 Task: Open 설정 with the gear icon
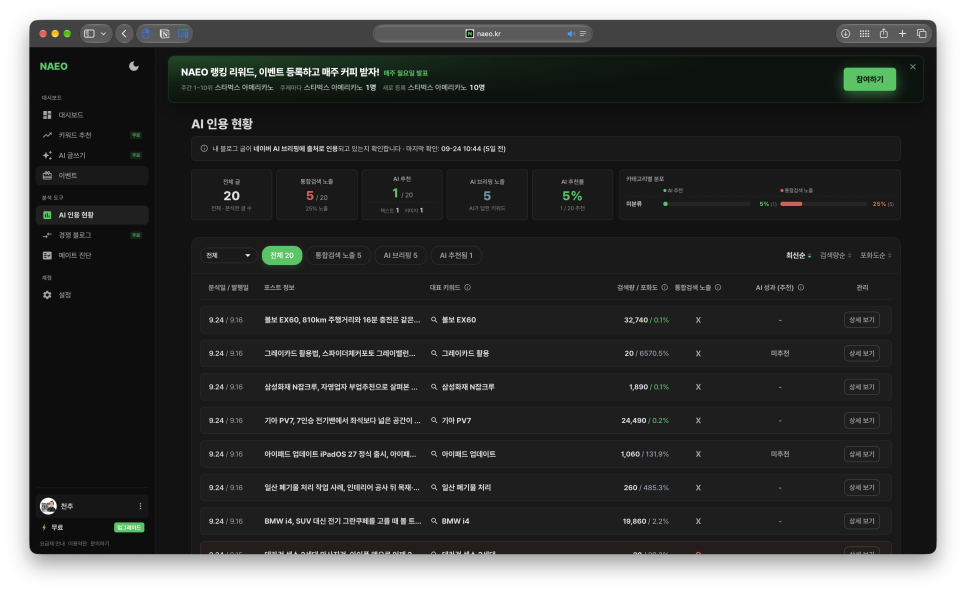pyautogui.click(x=47, y=295)
